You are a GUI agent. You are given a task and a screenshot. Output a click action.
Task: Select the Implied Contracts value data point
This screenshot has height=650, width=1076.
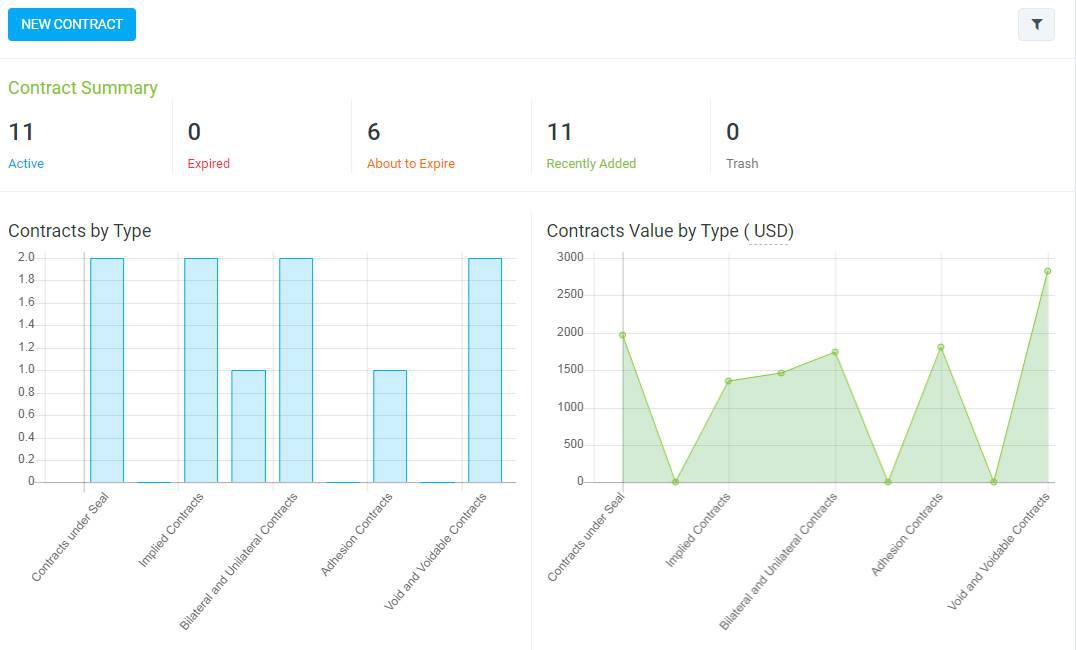728,381
